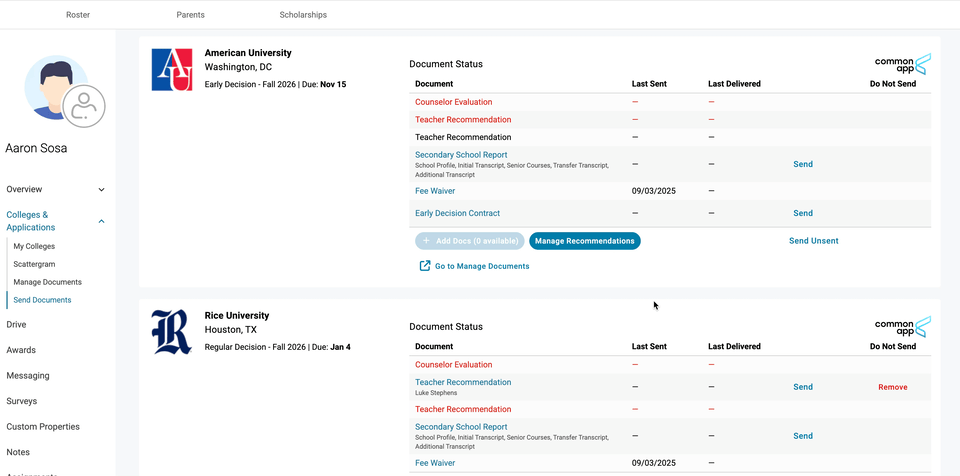Image resolution: width=960 pixels, height=476 pixels.
Task: Click the Send Unsent link
Action: click(x=813, y=241)
